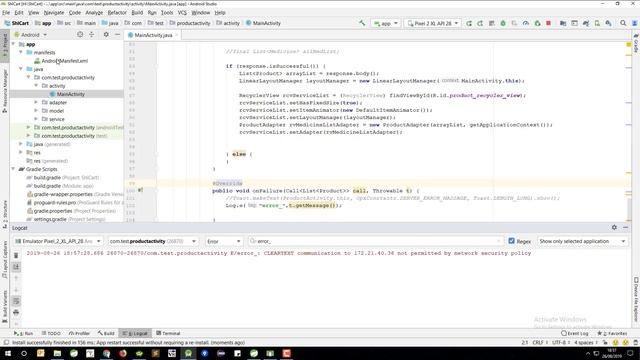Viewport: 640px width, 360px height.
Task: Hide the Project panel with minus icon
Action: 118,35
